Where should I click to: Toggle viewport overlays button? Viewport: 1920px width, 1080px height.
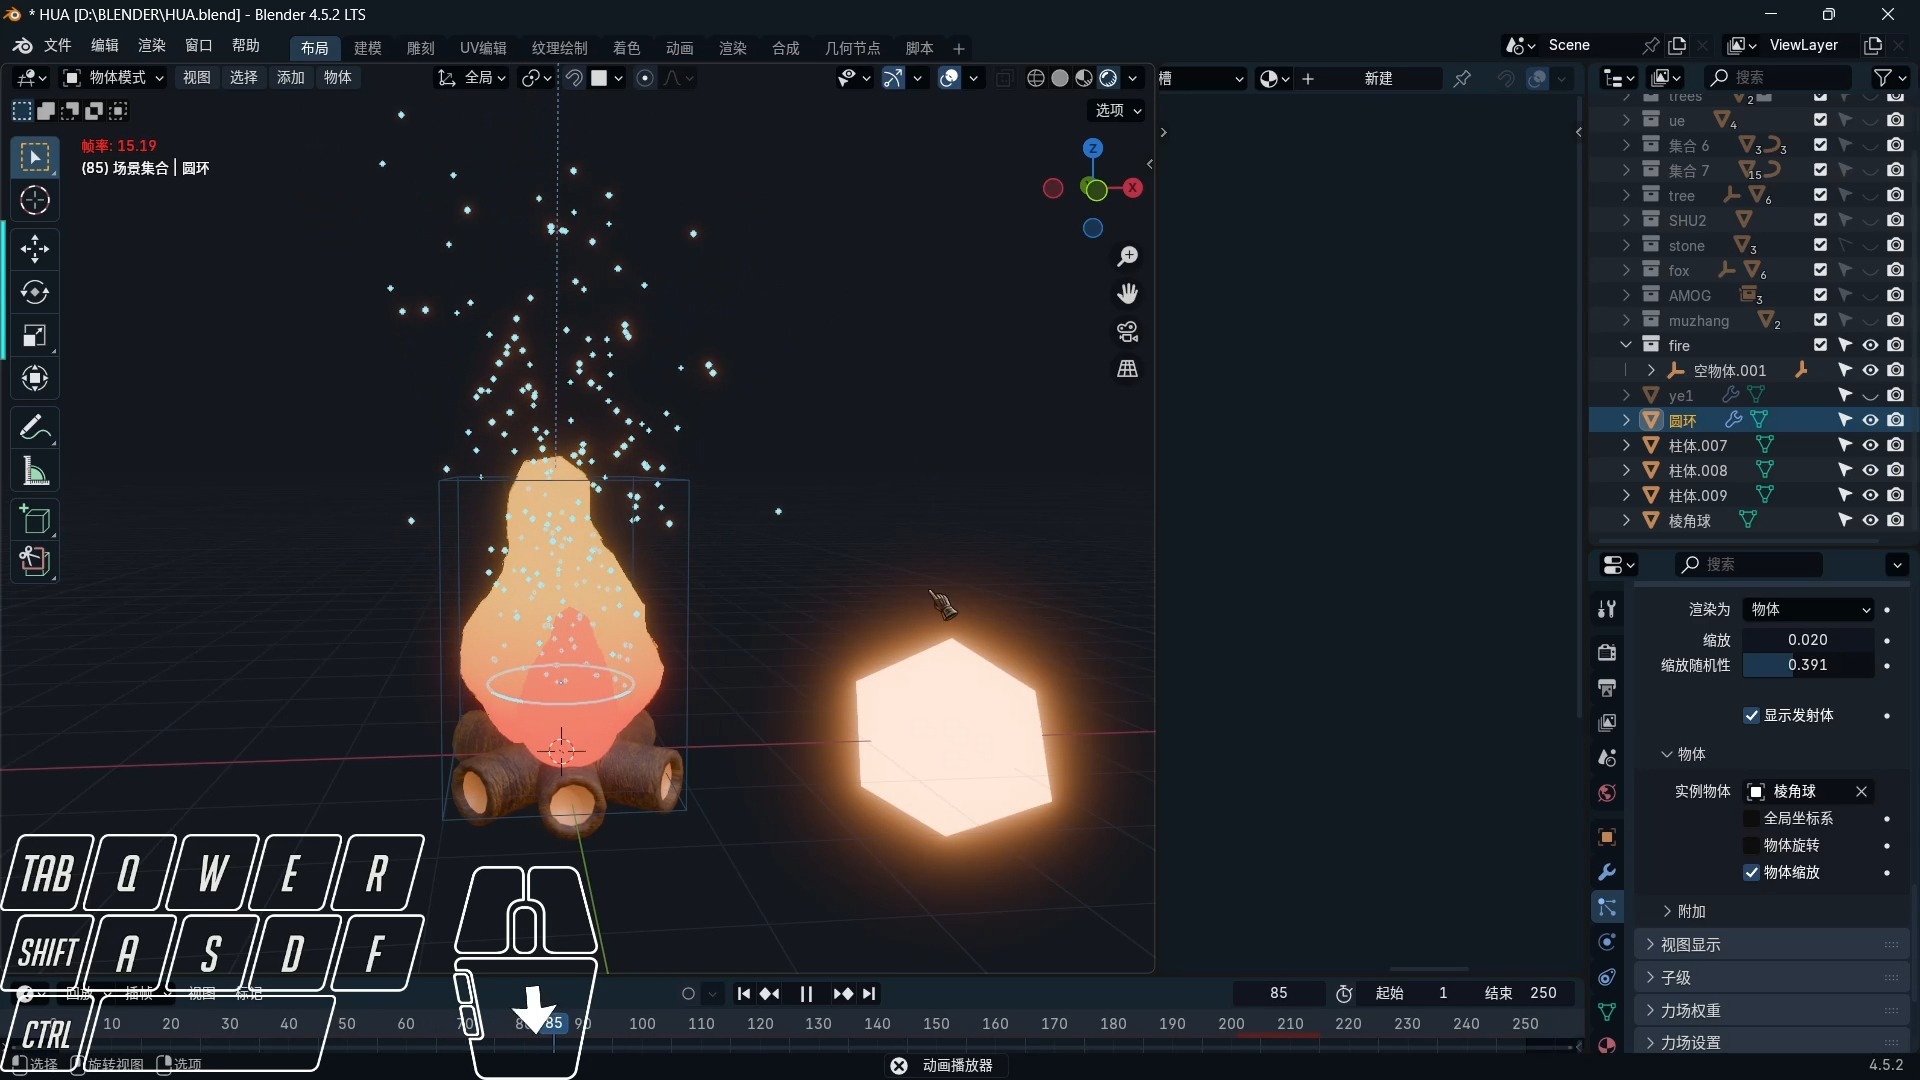click(x=949, y=78)
